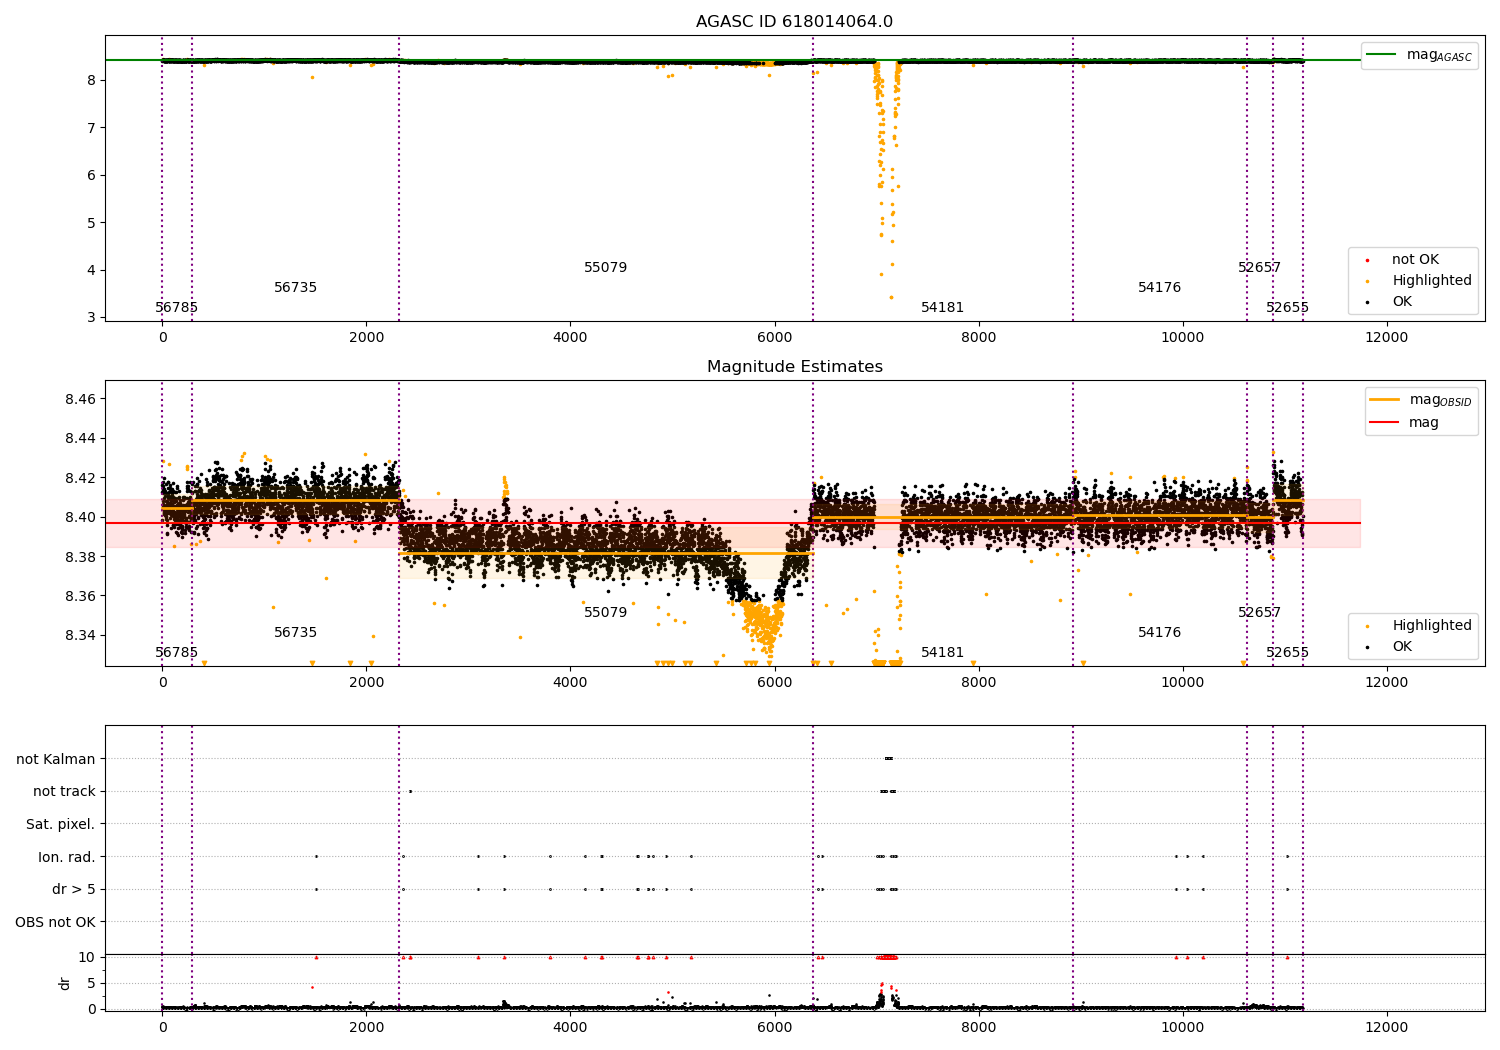Click OBSID label 54176 in the Magnitude Estimates plot
1500x1050 pixels.
(1160, 633)
